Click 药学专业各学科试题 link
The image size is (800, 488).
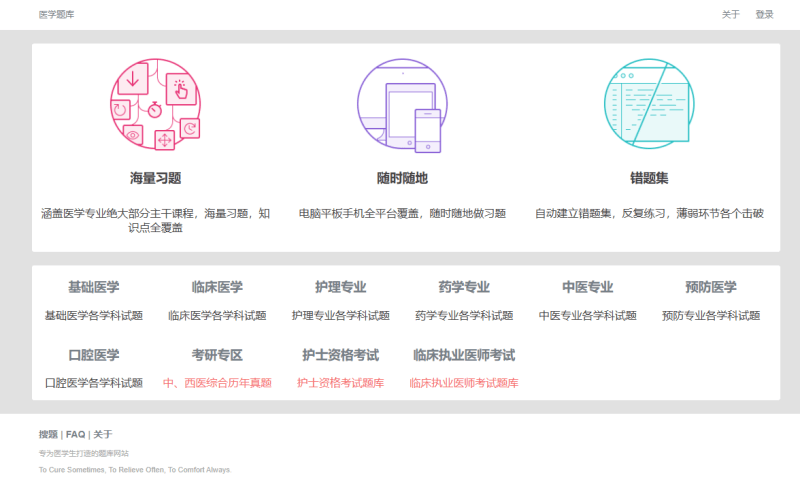464,315
